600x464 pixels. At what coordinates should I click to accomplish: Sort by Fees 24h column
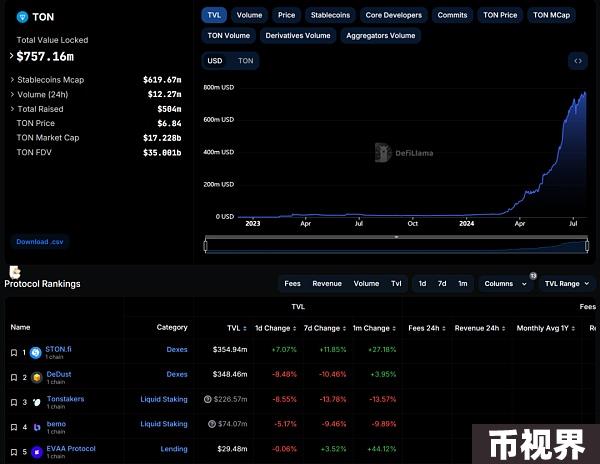pos(444,329)
